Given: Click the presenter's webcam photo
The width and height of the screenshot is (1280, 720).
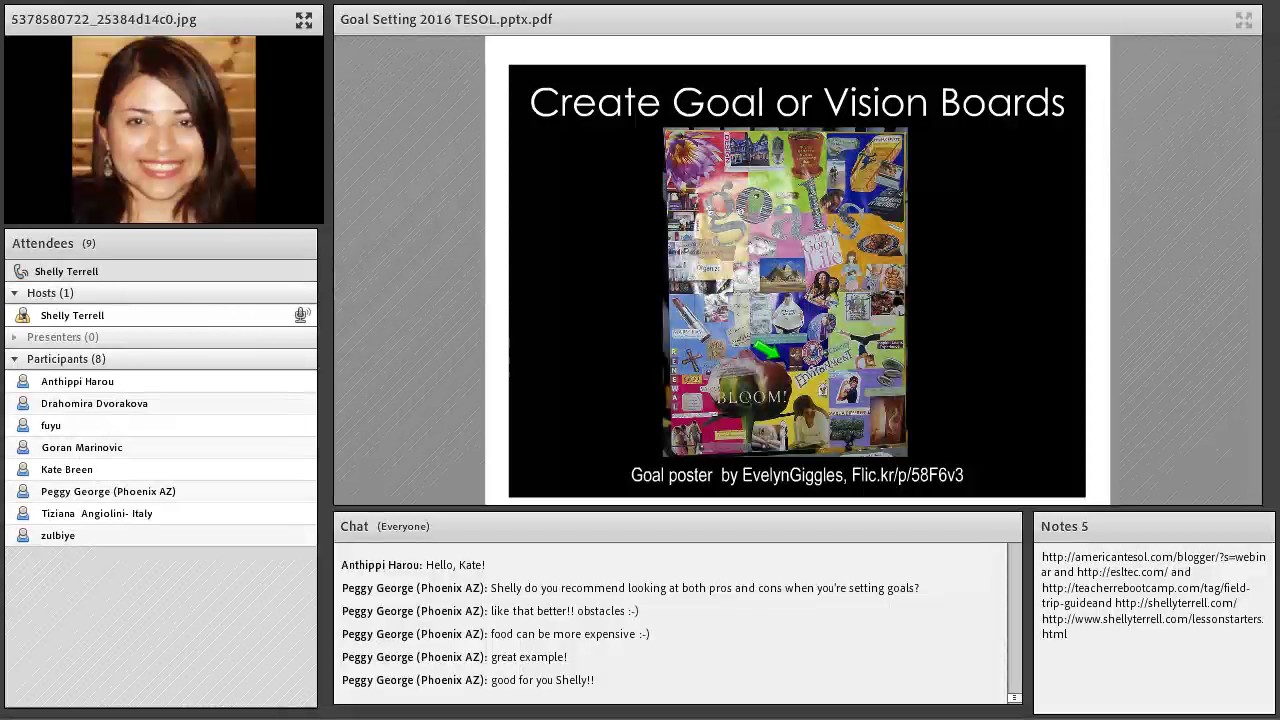Looking at the screenshot, I should (163, 130).
